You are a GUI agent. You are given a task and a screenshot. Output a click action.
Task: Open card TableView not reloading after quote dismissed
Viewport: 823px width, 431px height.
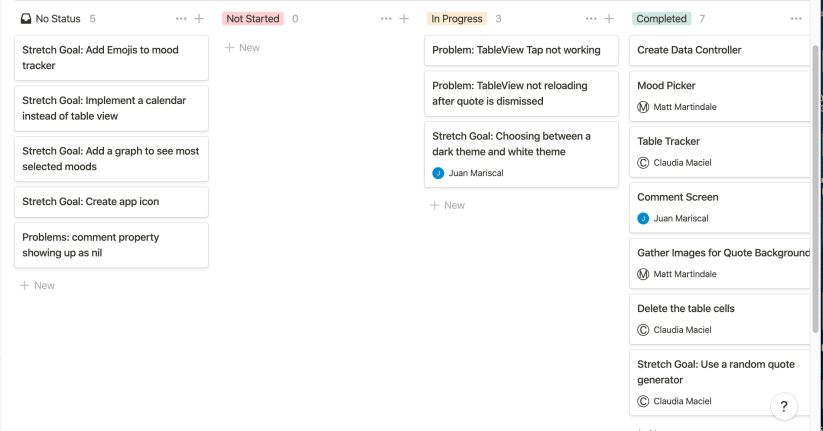pyautogui.click(x=521, y=93)
